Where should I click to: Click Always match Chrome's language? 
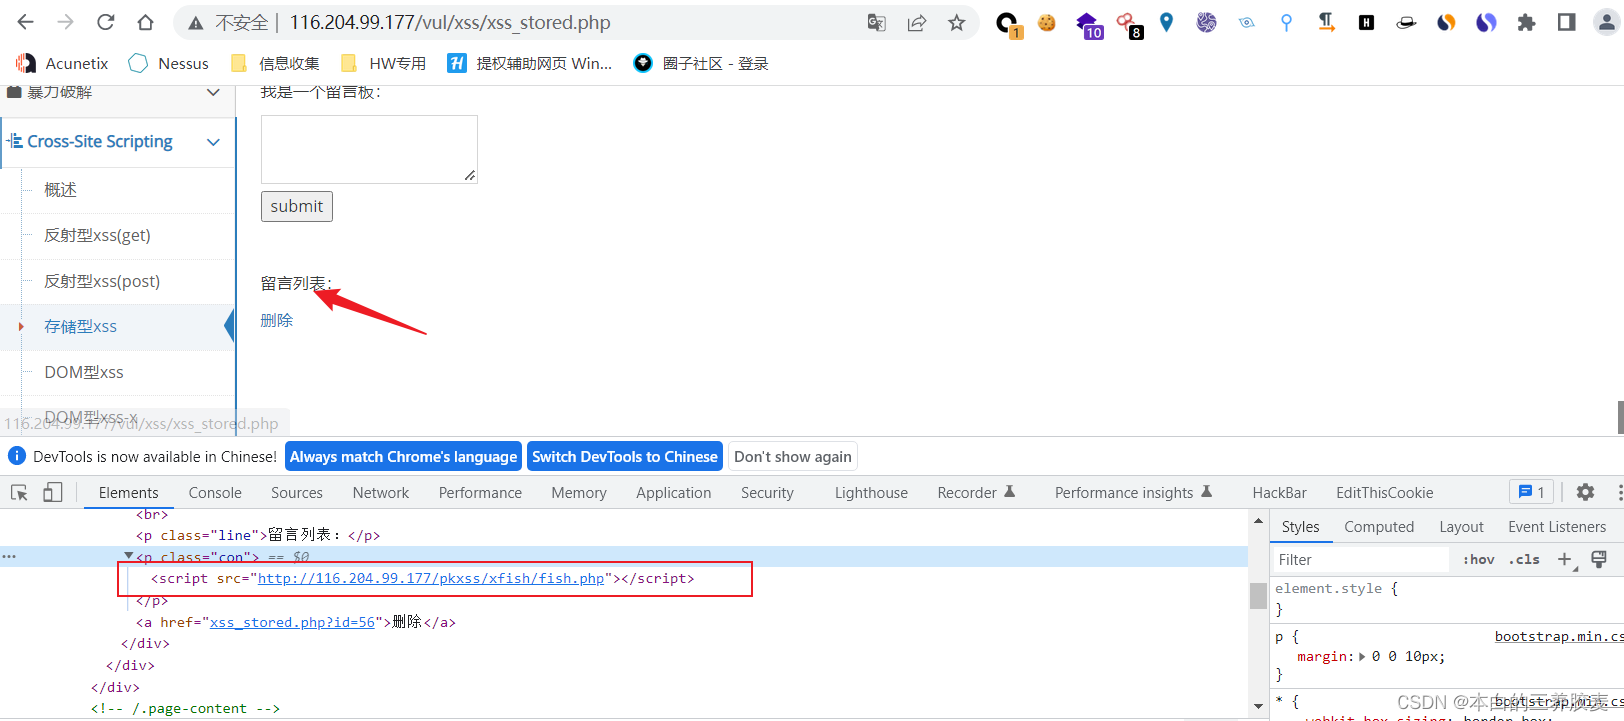pos(403,456)
